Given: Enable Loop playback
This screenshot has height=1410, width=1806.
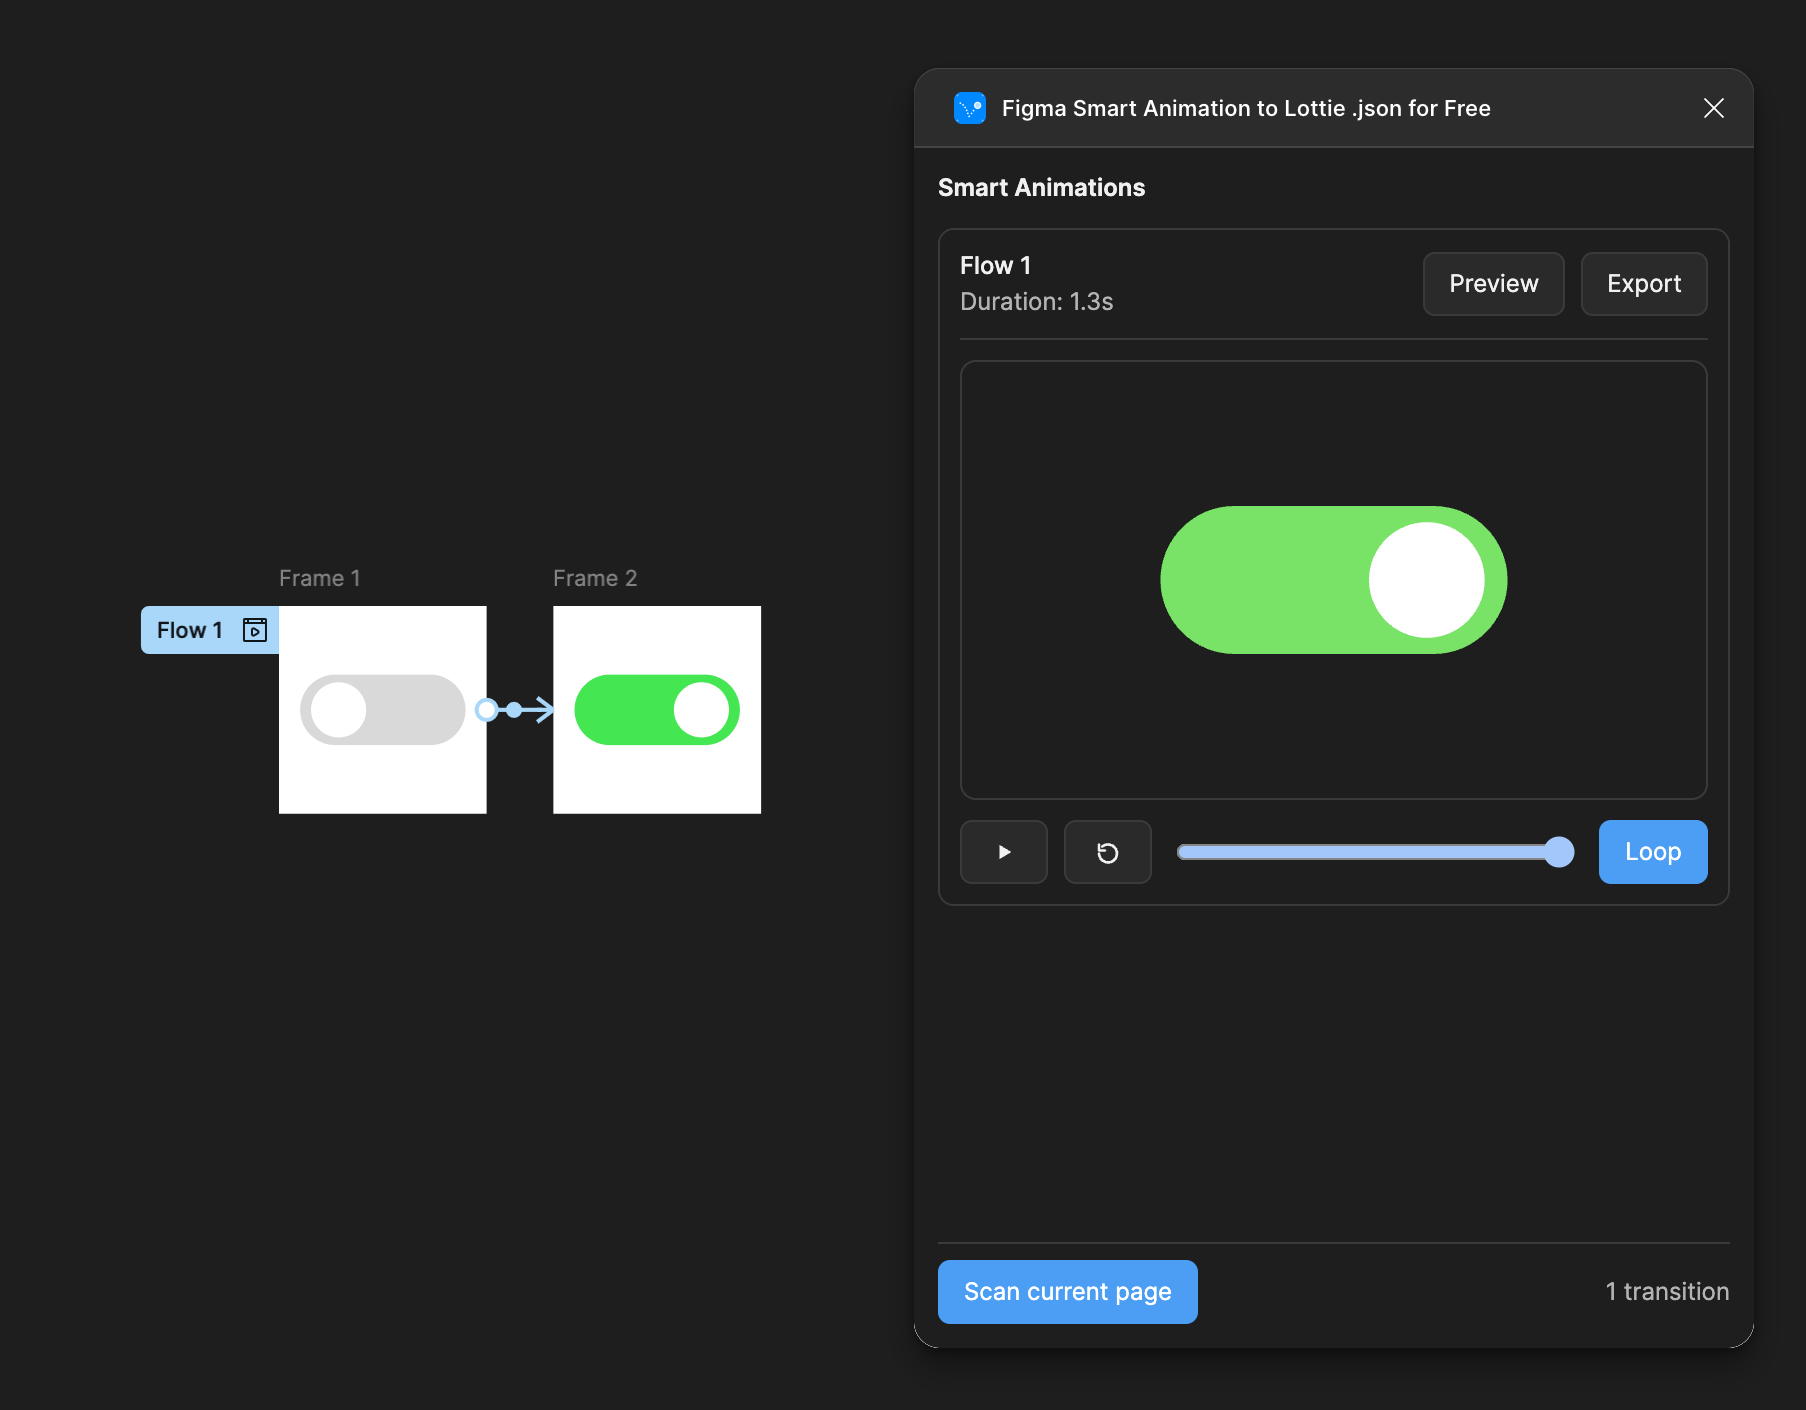Looking at the screenshot, I should point(1652,851).
